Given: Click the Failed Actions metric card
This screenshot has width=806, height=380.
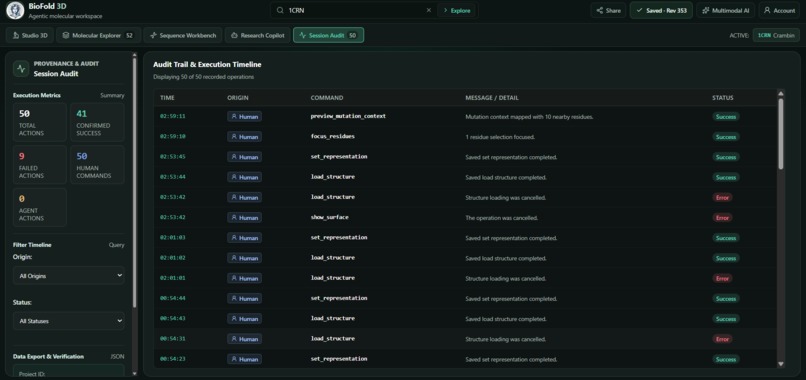Looking at the screenshot, I should point(40,165).
